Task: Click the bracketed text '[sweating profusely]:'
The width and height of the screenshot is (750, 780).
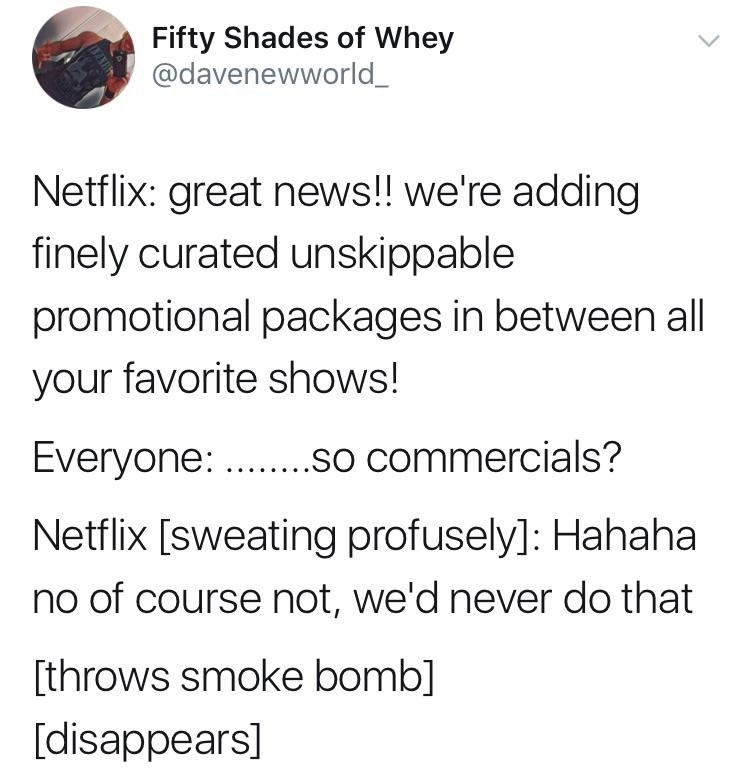Action: point(351,536)
